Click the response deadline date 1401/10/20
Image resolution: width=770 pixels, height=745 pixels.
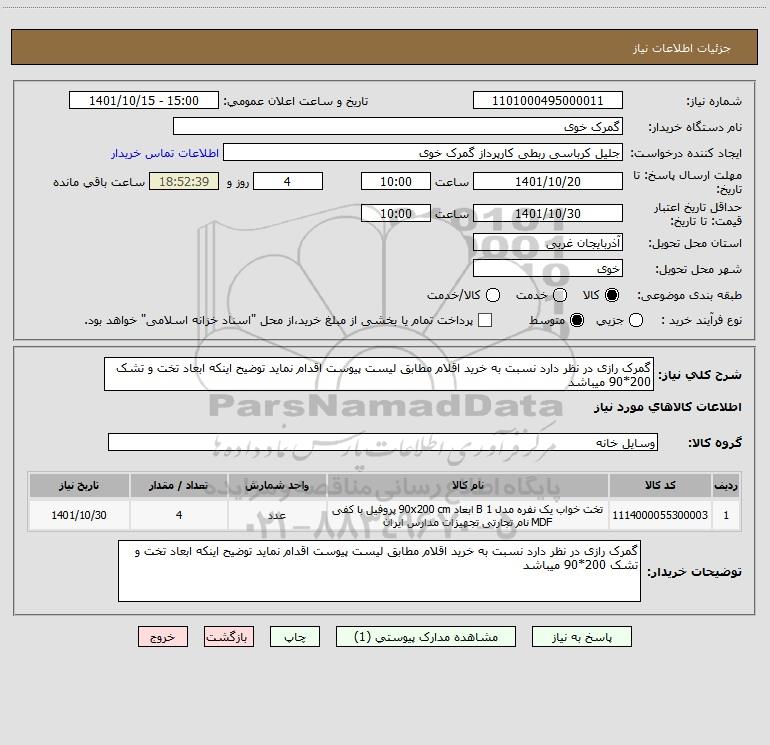pyautogui.click(x=548, y=181)
